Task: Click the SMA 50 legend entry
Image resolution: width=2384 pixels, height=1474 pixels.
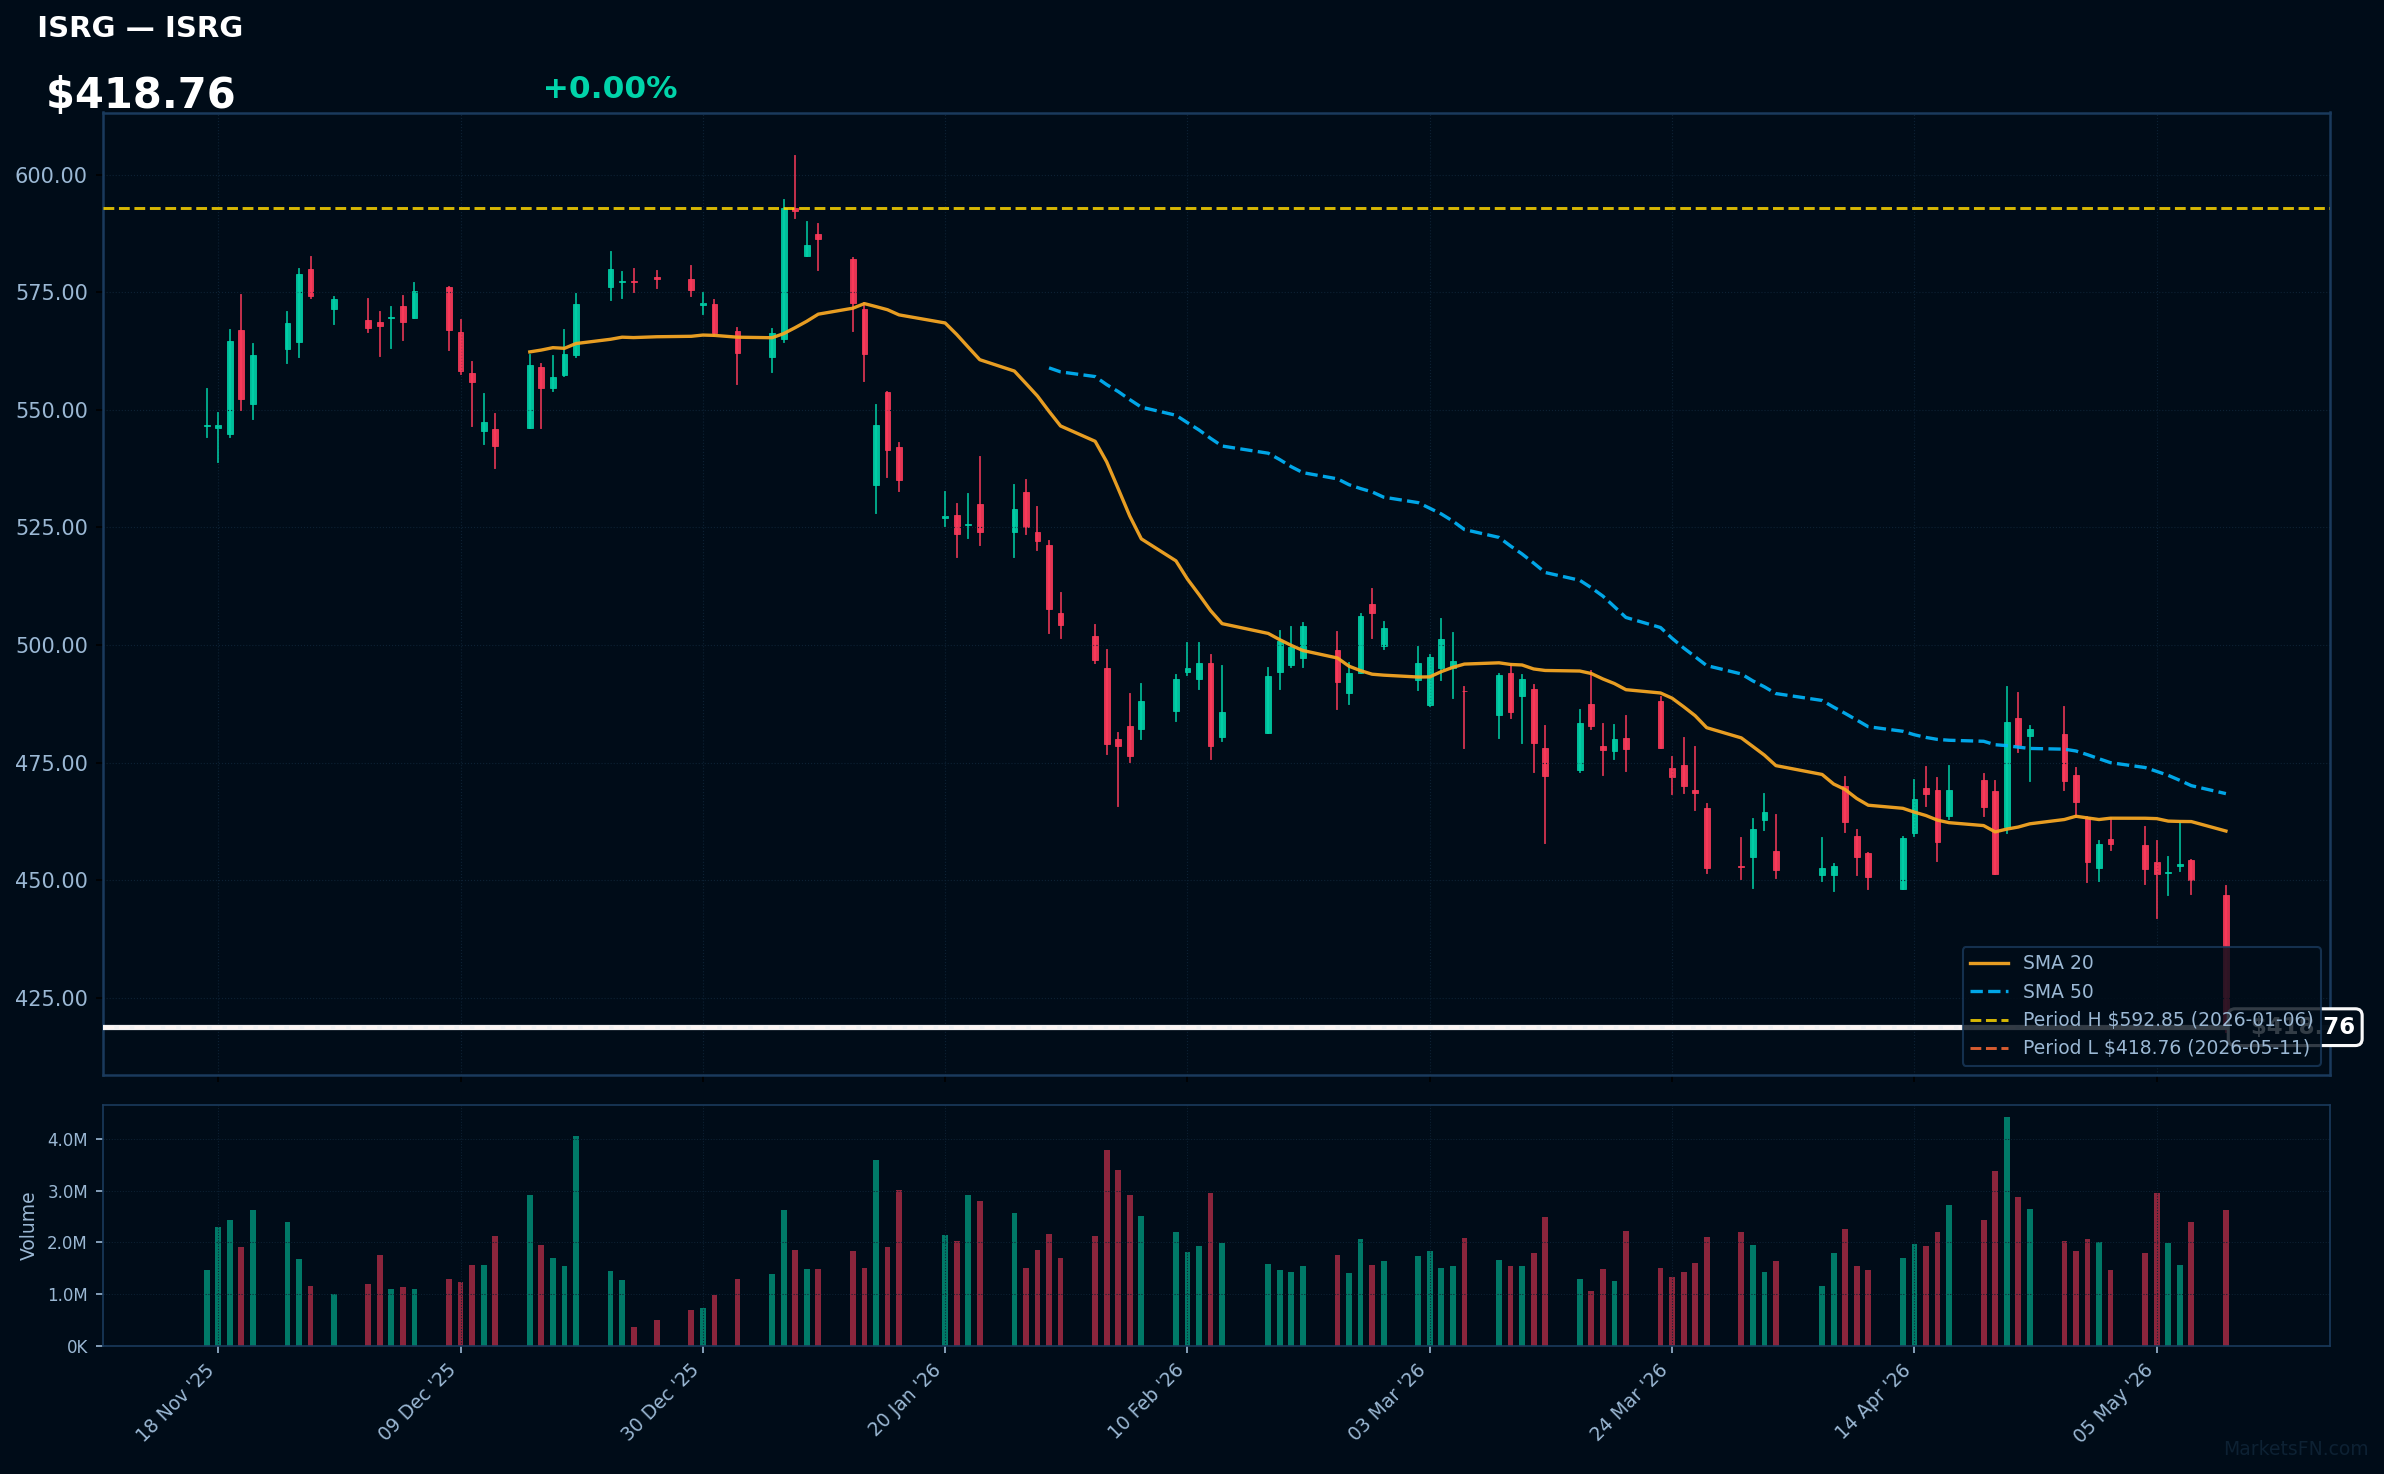Action: pyautogui.click(x=2031, y=991)
